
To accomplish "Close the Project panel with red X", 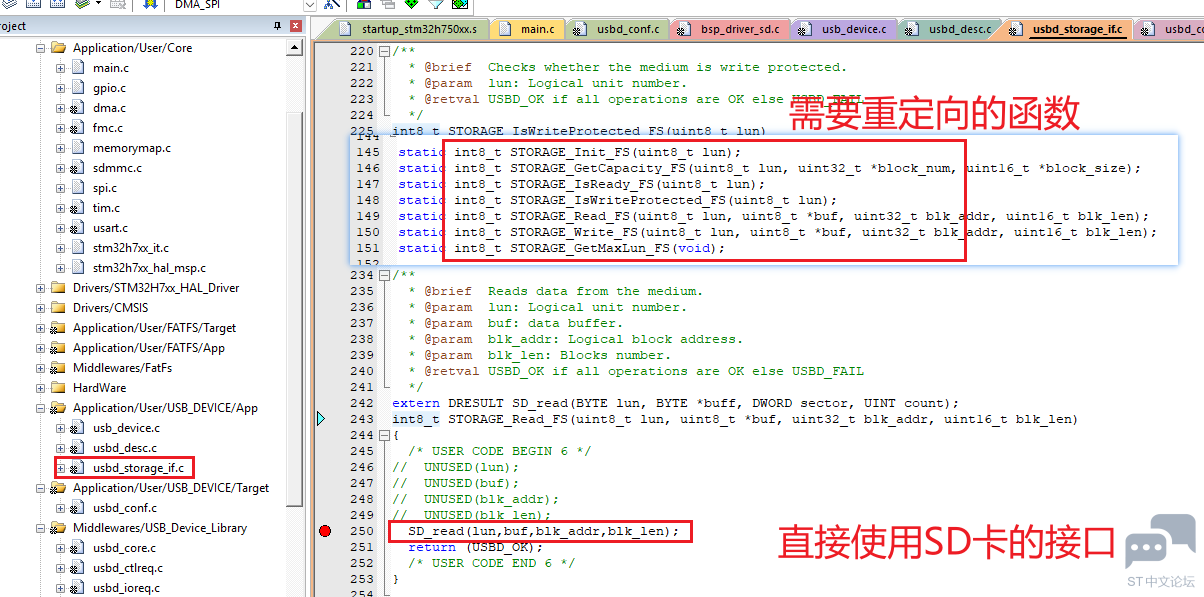I will (295, 25).
